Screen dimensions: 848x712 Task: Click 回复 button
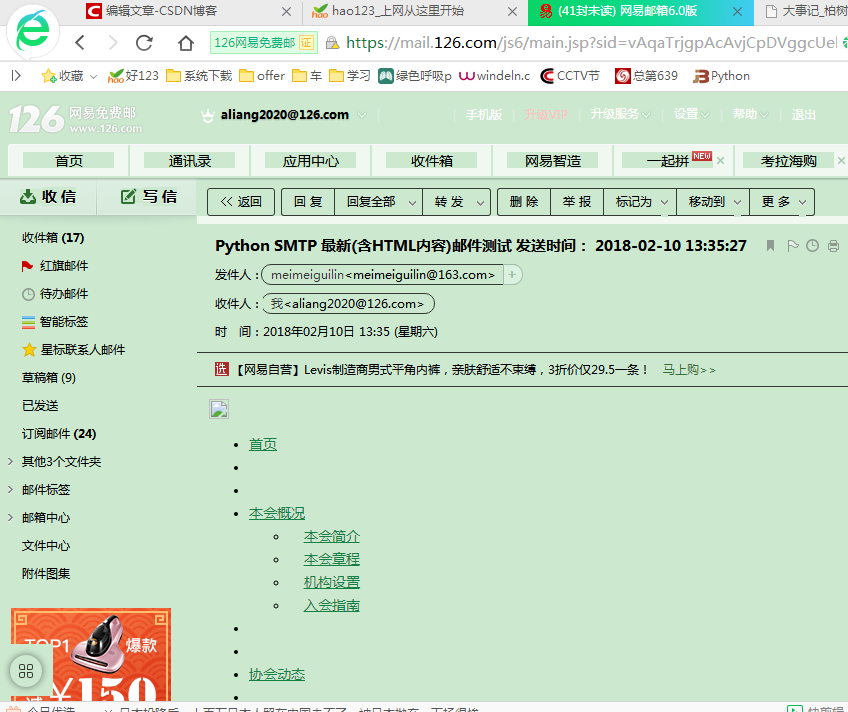click(x=308, y=202)
